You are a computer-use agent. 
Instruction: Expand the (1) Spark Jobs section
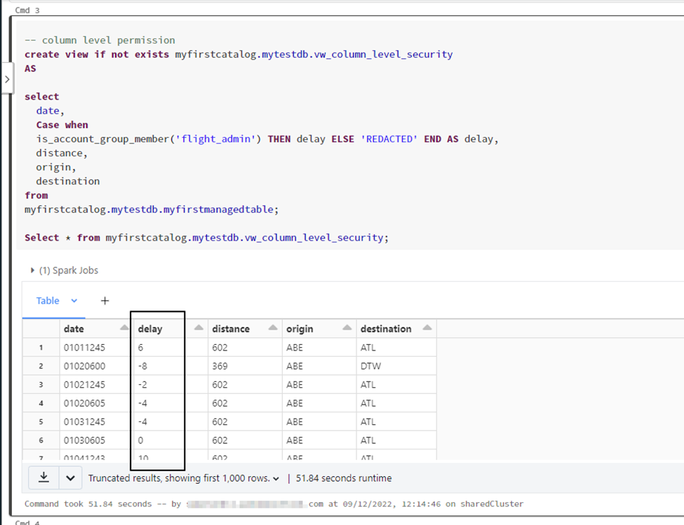64,270
